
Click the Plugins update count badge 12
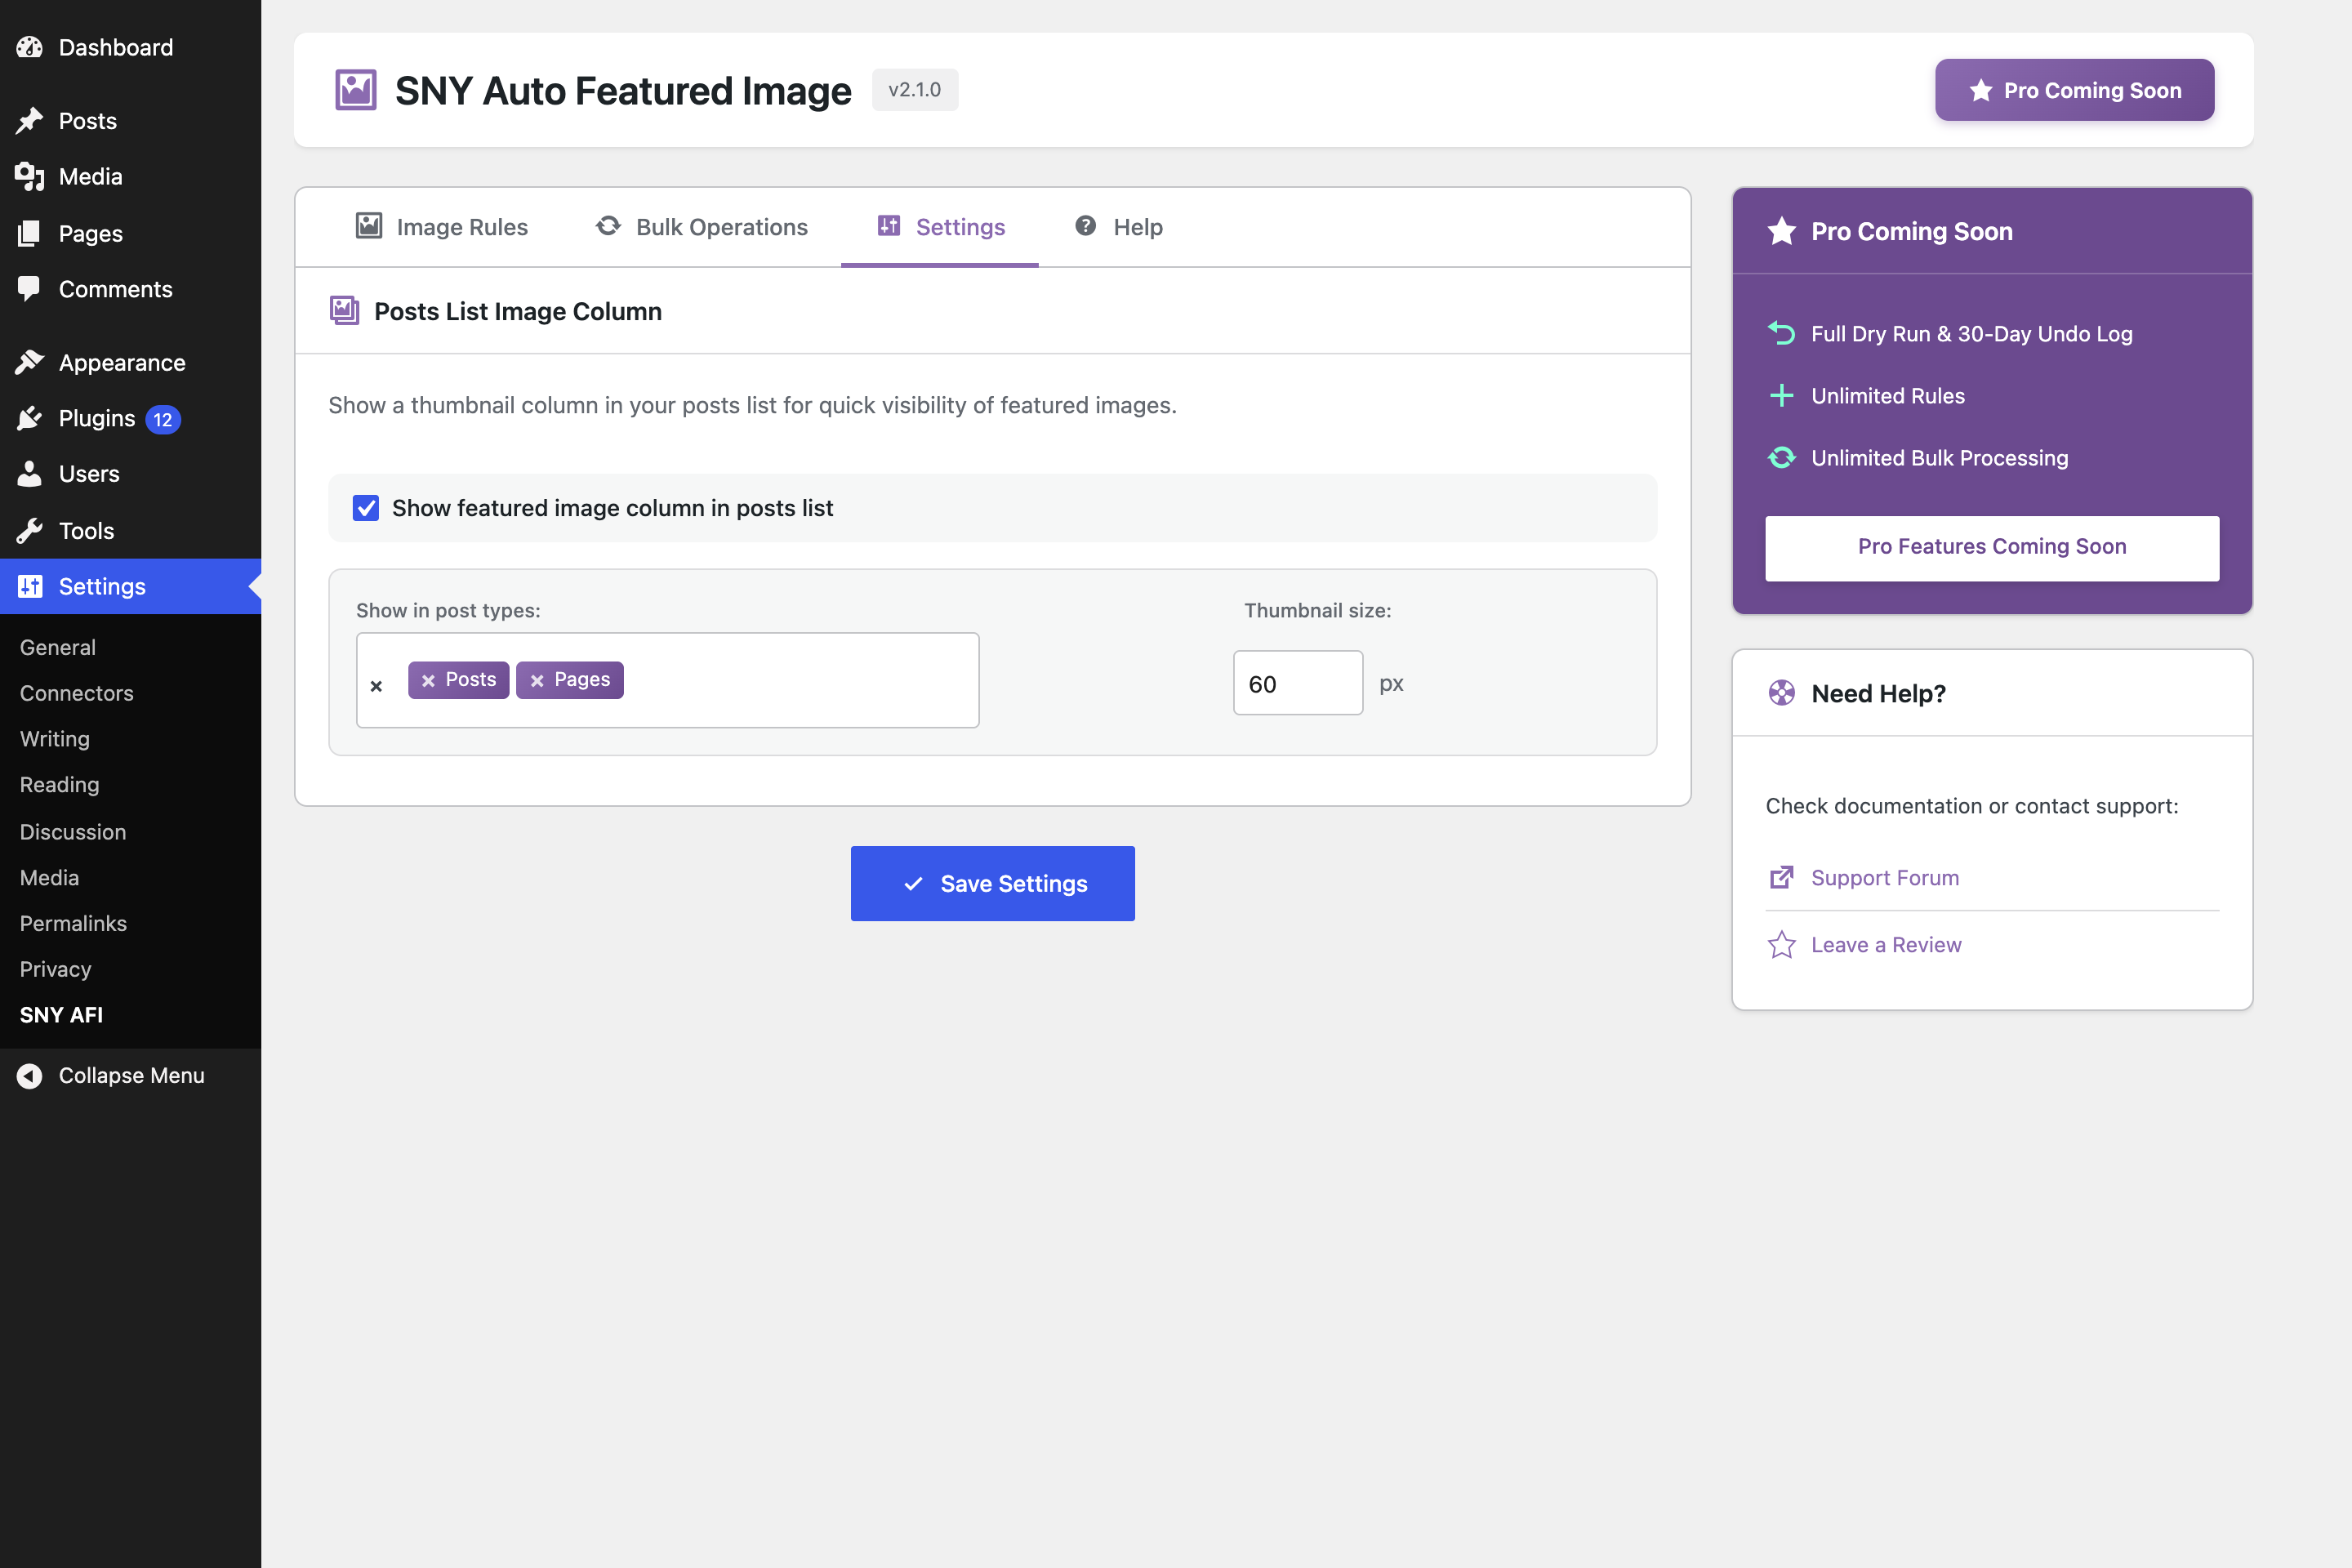click(163, 419)
